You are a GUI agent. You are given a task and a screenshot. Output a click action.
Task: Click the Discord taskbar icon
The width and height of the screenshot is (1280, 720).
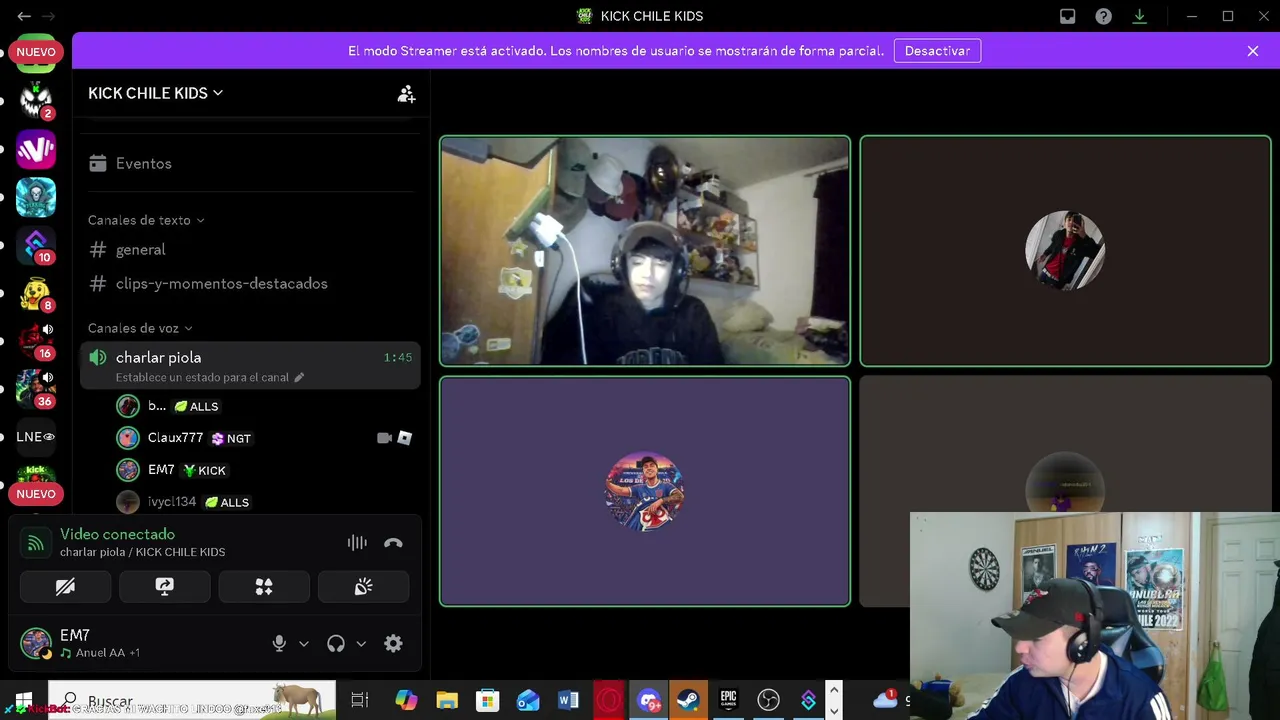pos(648,700)
